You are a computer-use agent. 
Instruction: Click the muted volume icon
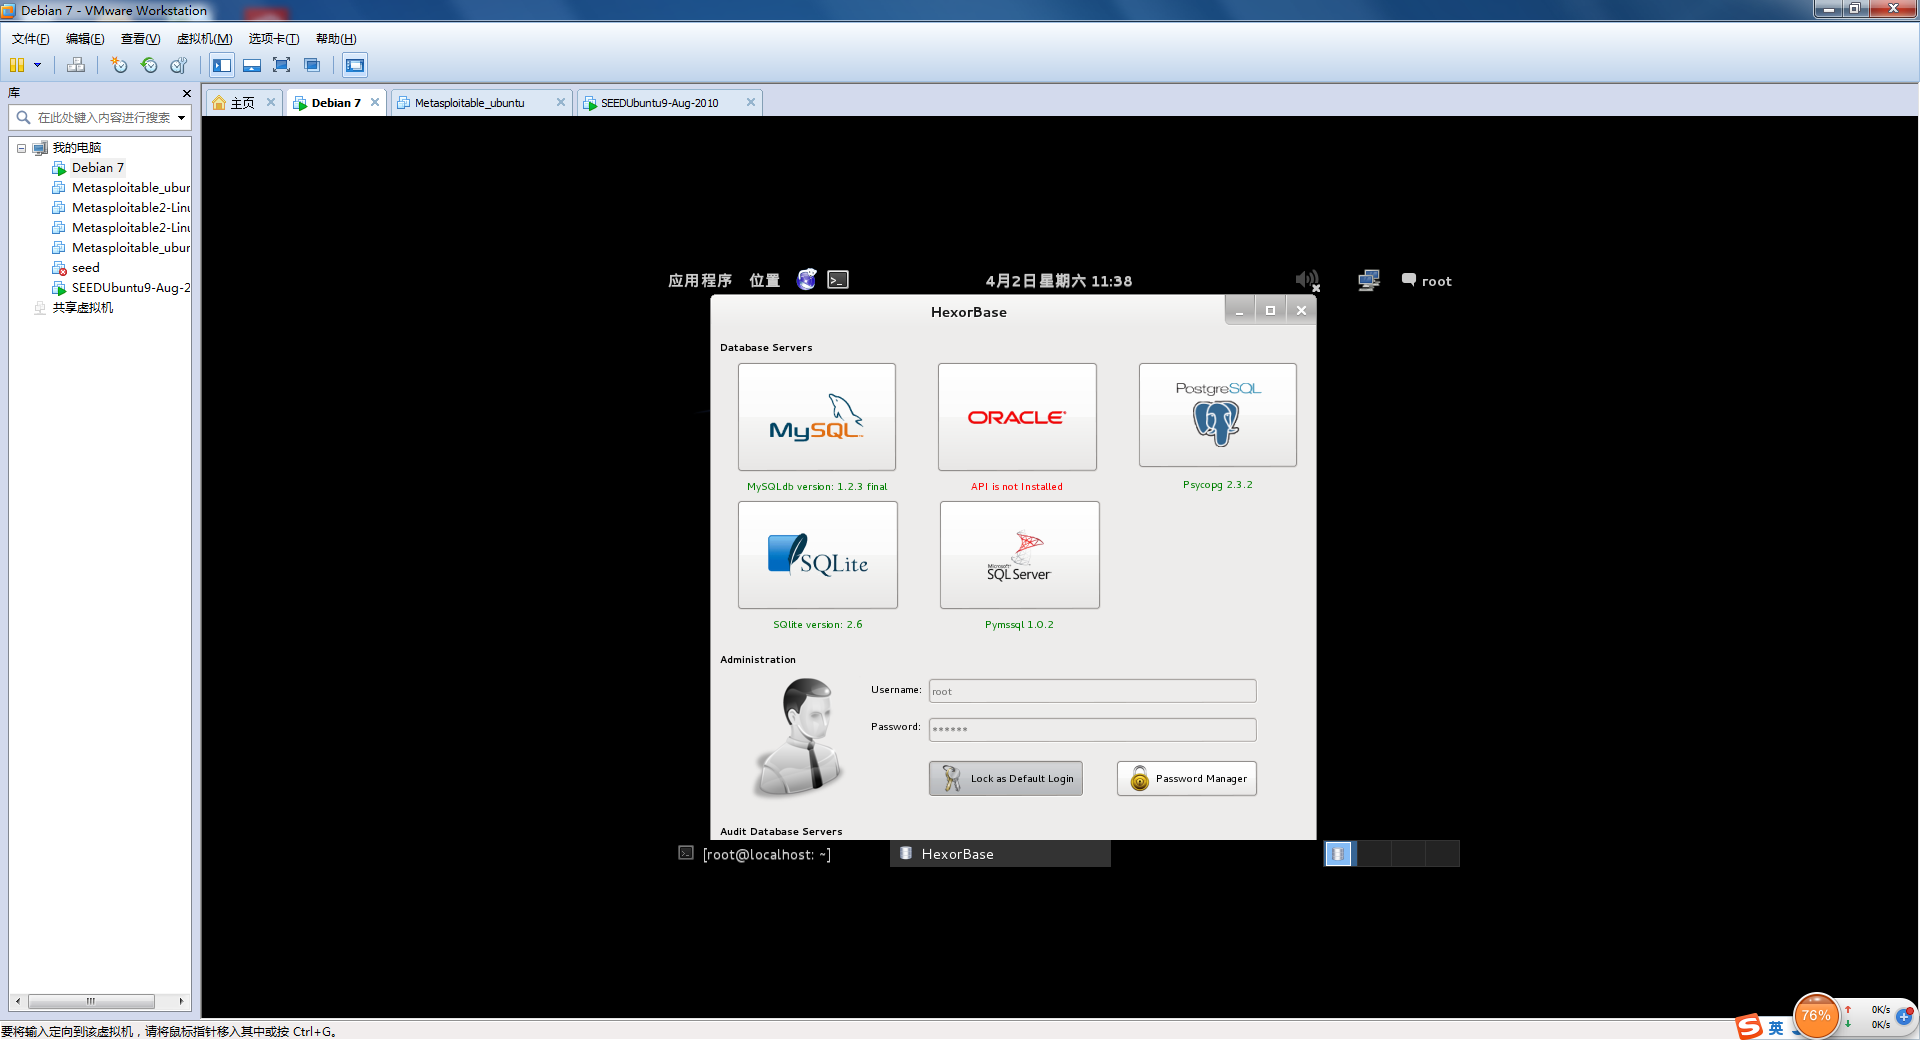[x=1308, y=281]
